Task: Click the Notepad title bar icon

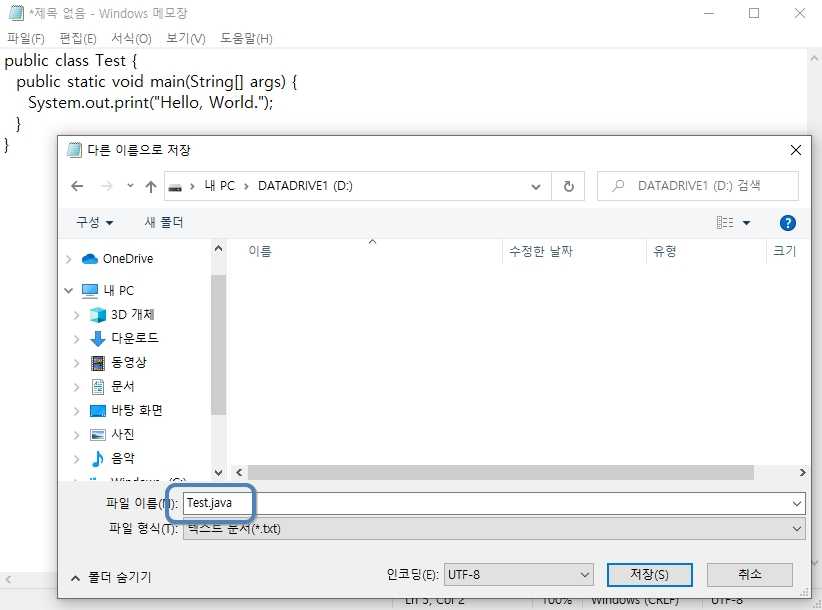Action: coord(16,13)
